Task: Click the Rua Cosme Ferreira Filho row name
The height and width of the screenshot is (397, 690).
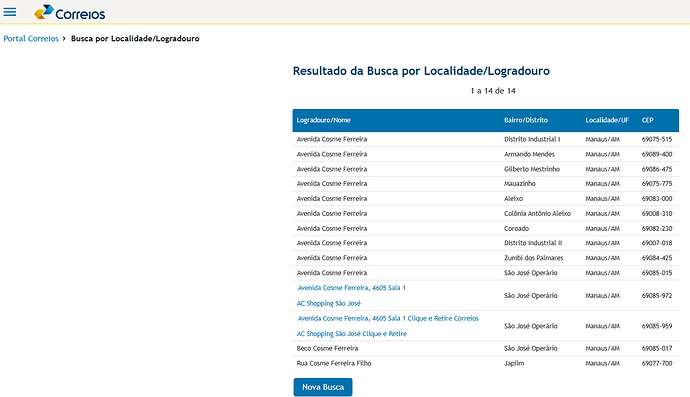Action: point(334,363)
